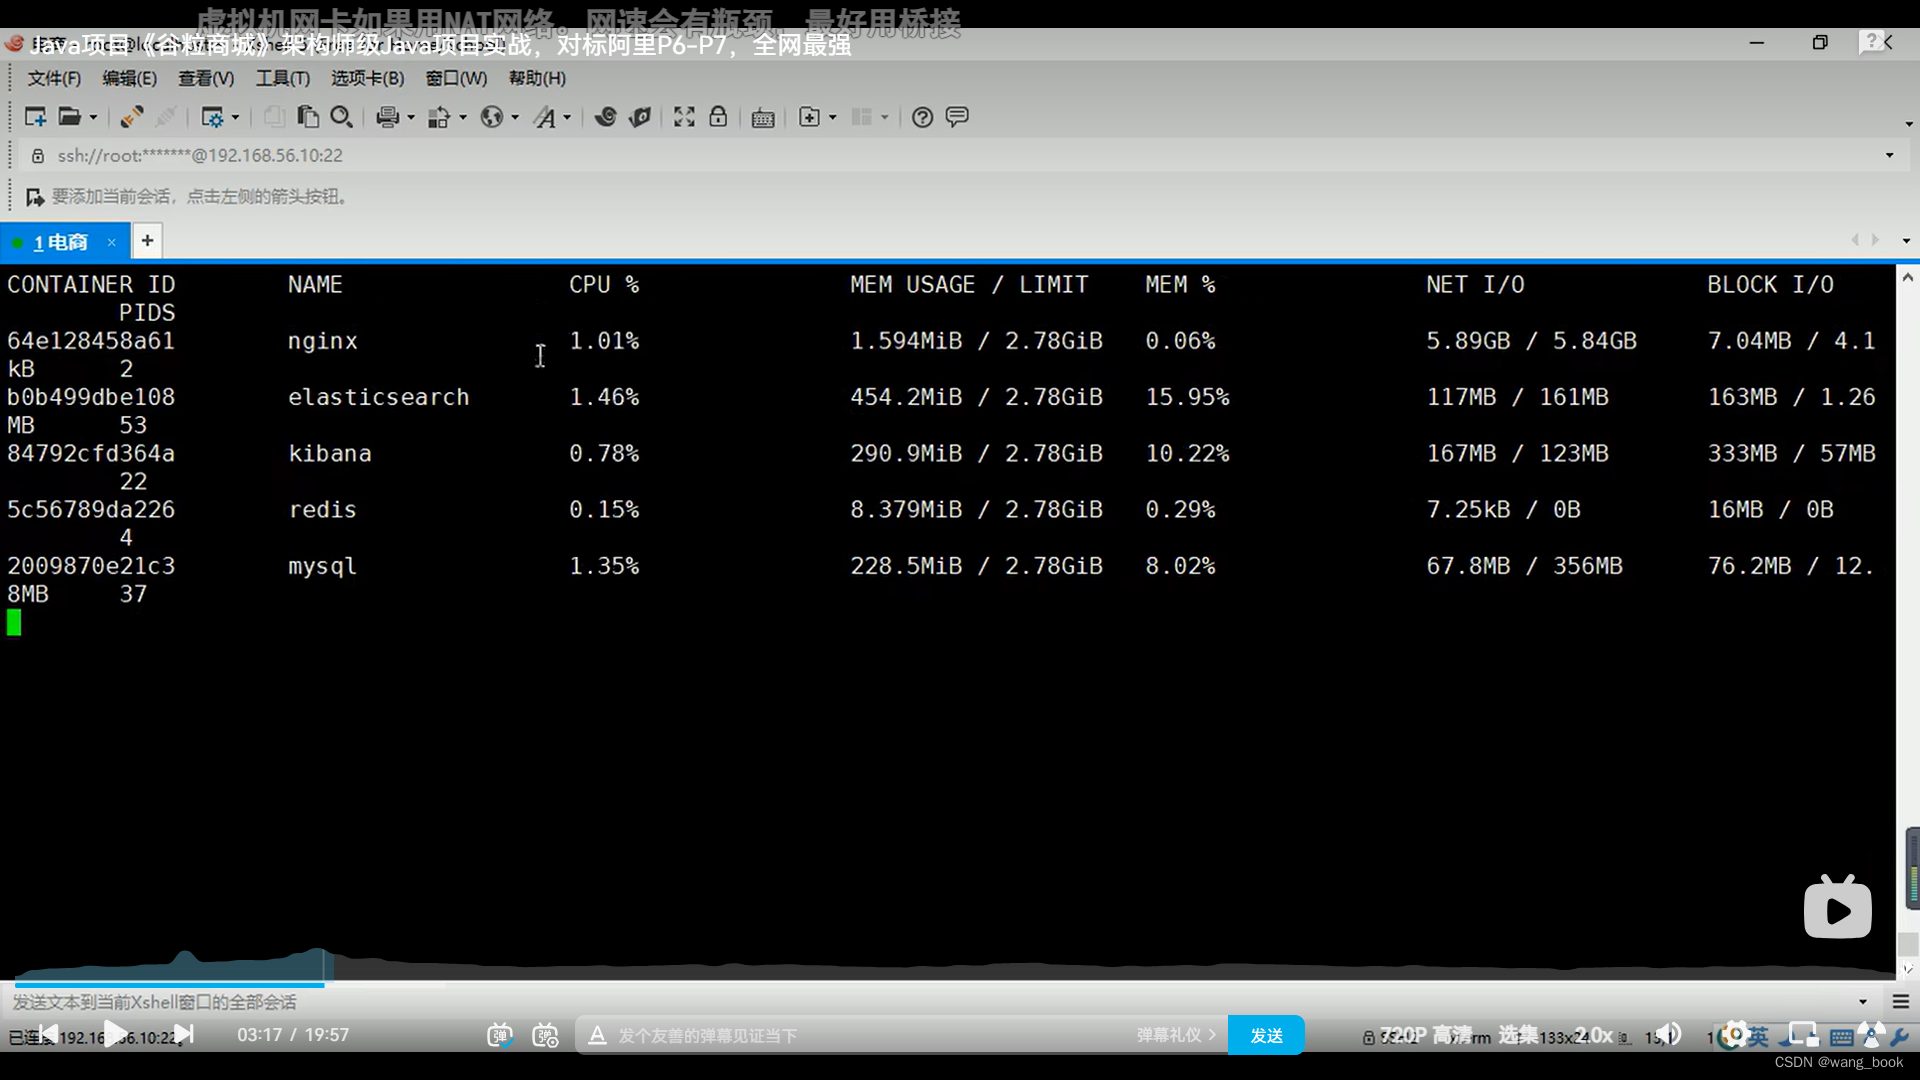
Task: Click the compose bar hamburger menu icon
Action: [x=1901, y=1001]
